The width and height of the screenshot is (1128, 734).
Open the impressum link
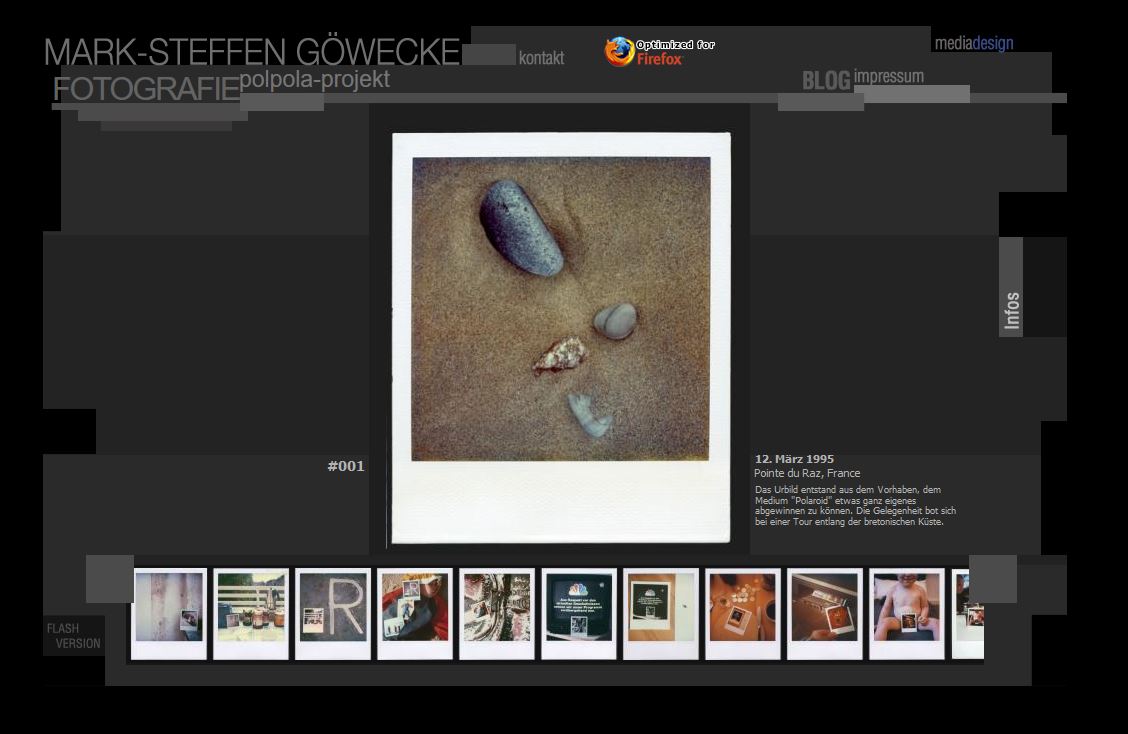(888, 76)
